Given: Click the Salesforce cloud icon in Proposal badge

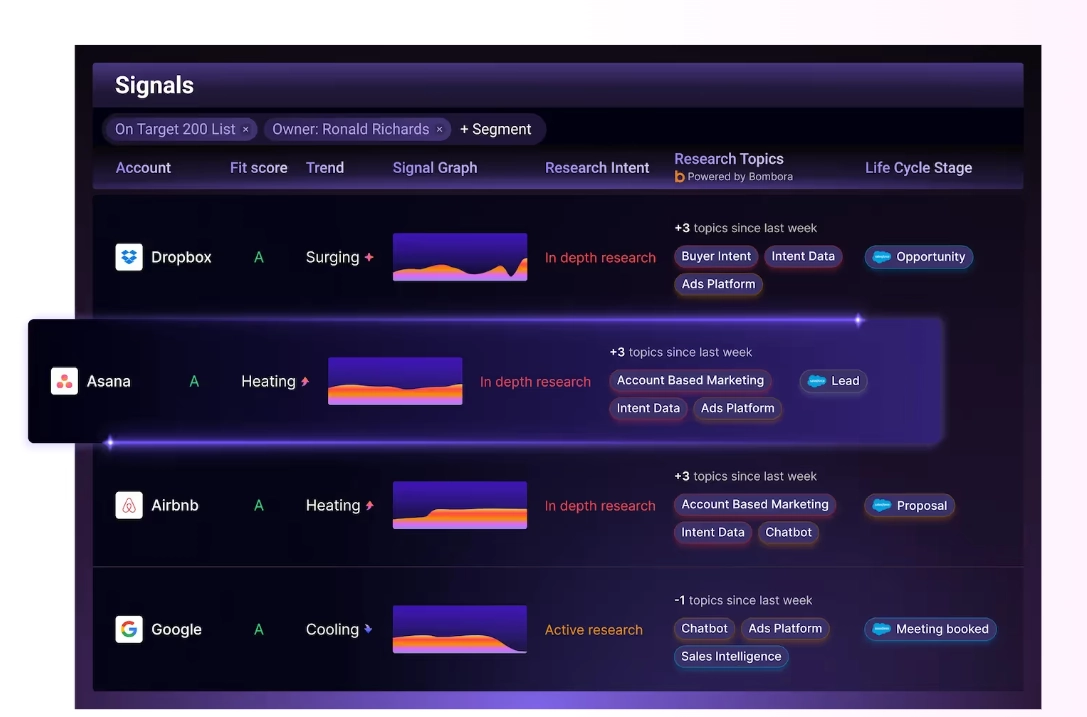Looking at the screenshot, I should (882, 506).
